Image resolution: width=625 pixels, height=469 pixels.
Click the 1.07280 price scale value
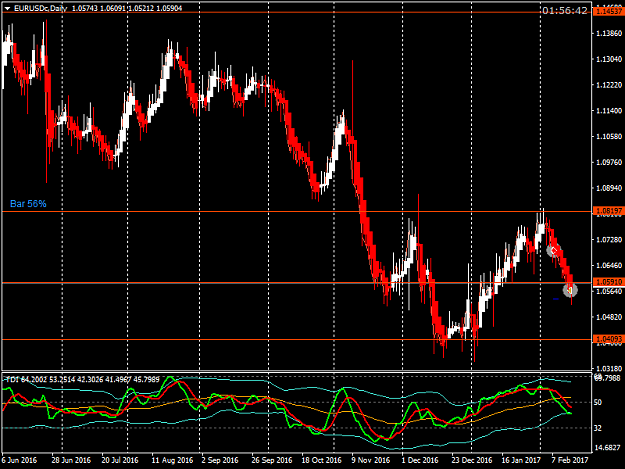(x=609, y=239)
